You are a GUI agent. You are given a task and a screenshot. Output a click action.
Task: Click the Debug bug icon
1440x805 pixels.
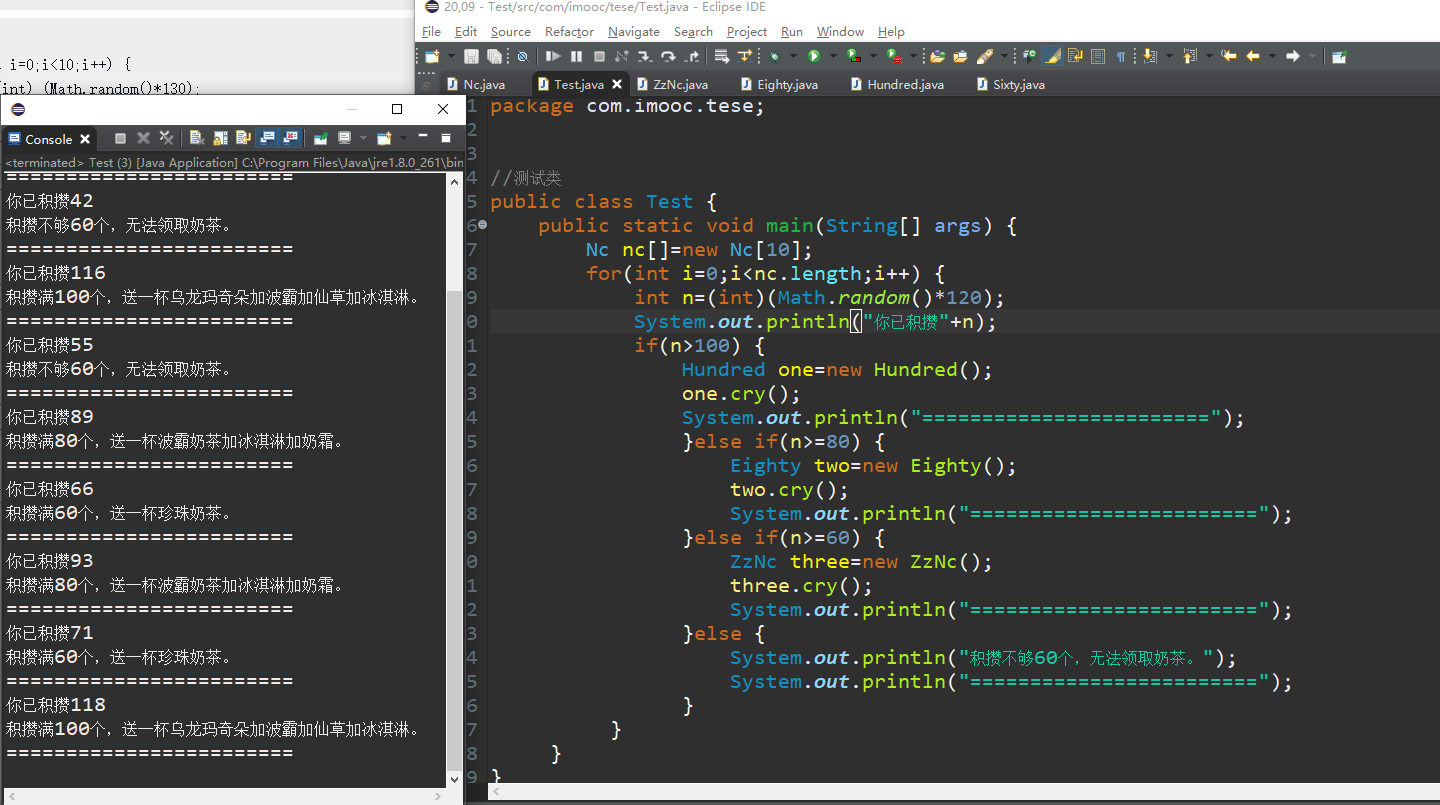point(774,56)
